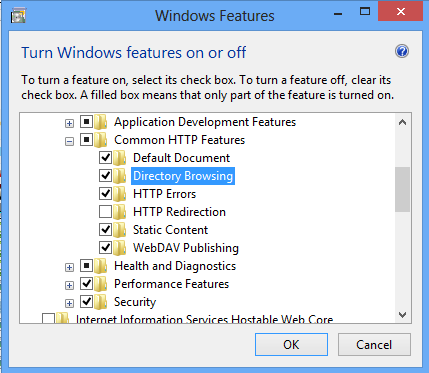Viewport: 429px width, 373px height.
Task: Select the Default Document folder icon
Action: pyautogui.click(x=119, y=158)
